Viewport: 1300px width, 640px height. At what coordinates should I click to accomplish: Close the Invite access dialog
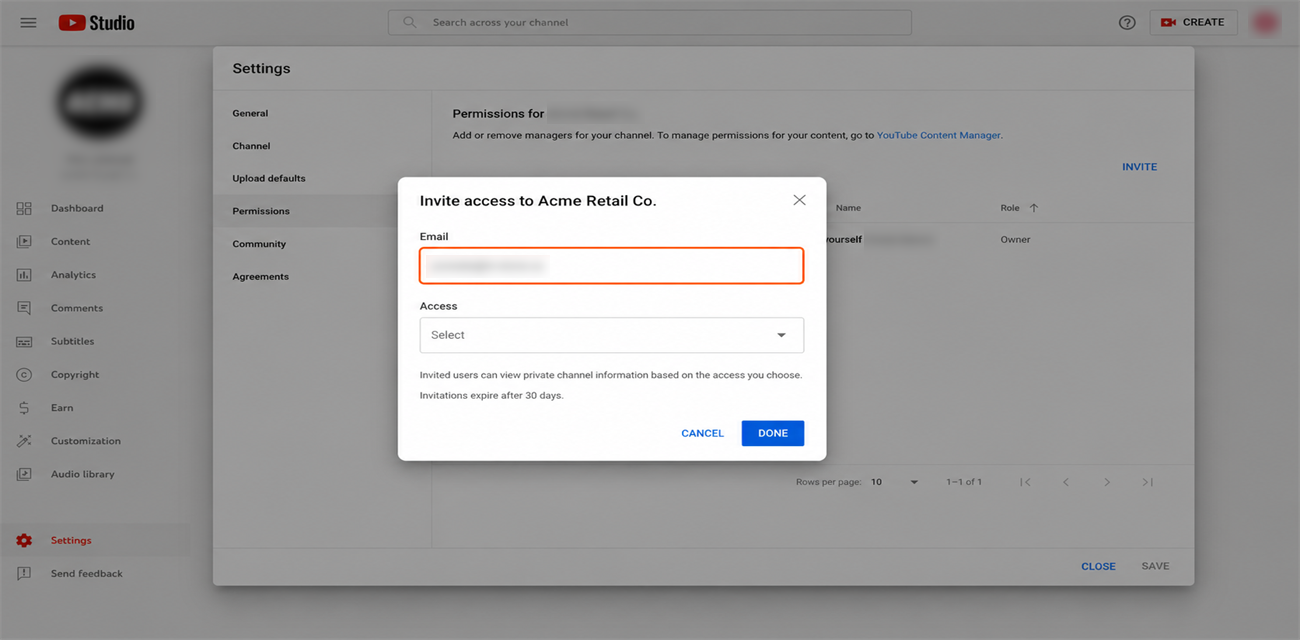799,200
